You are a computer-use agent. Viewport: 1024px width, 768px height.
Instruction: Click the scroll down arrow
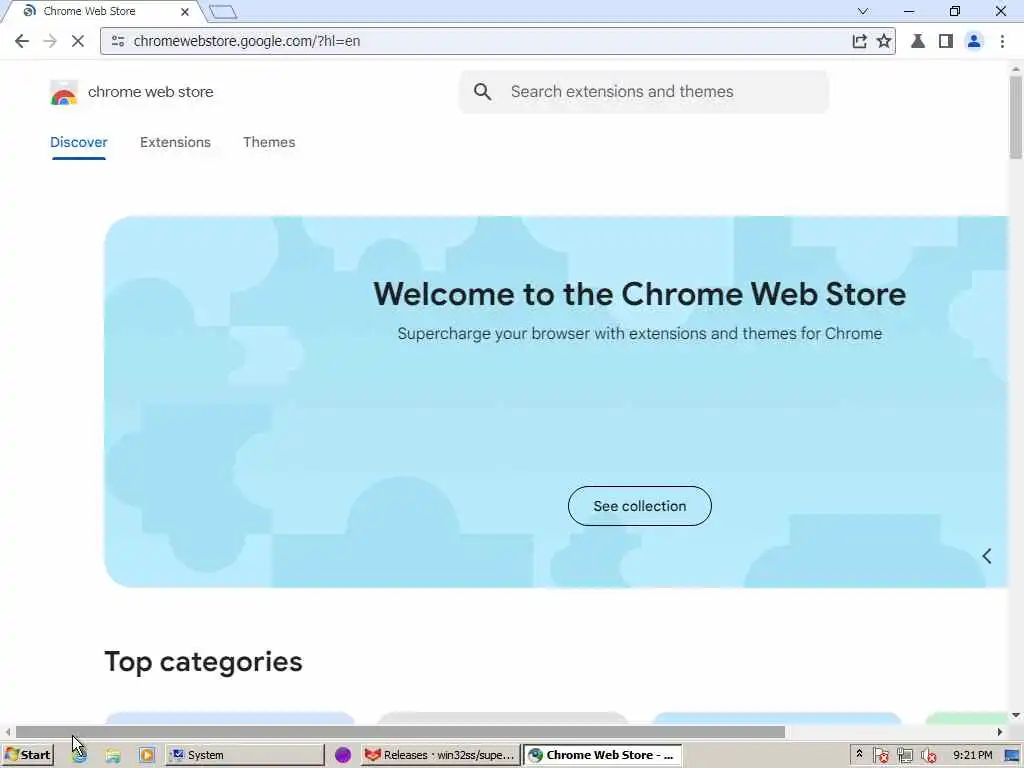click(x=1016, y=715)
